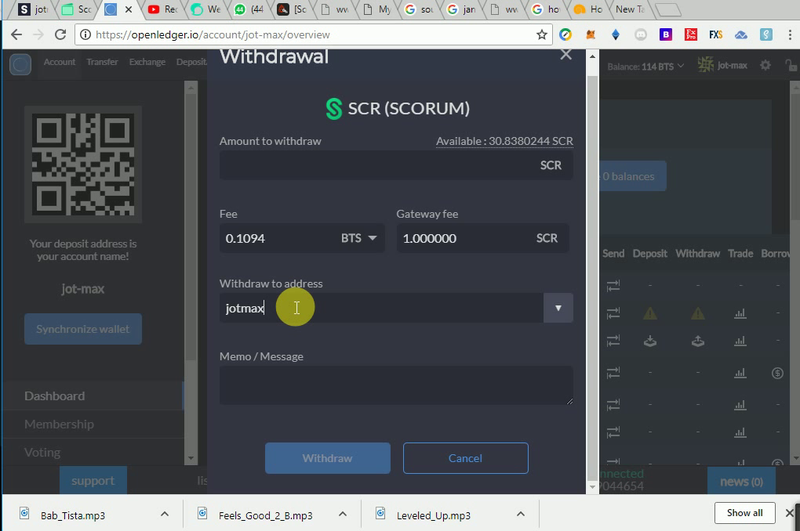Click the Available 30.8380244 SCR link
This screenshot has width=800, height=531.
pos(505,141)
